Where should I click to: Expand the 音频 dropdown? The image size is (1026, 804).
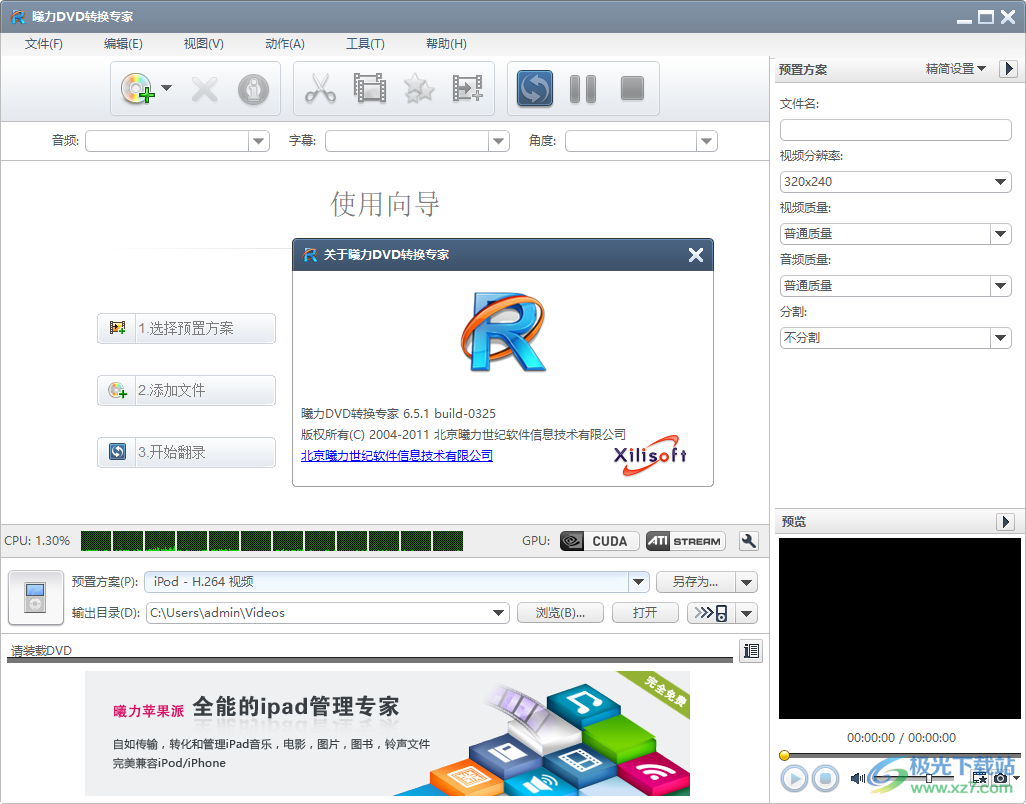tap(258, 141)
